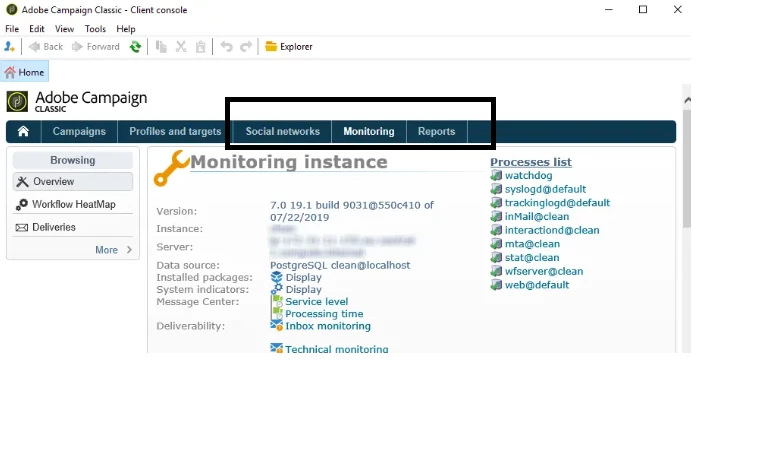This screenshot has height=473, width=762.
Task: Open Workflow HeatMap in sidebar
Action: pyautogui.click(x=73, y=204)
